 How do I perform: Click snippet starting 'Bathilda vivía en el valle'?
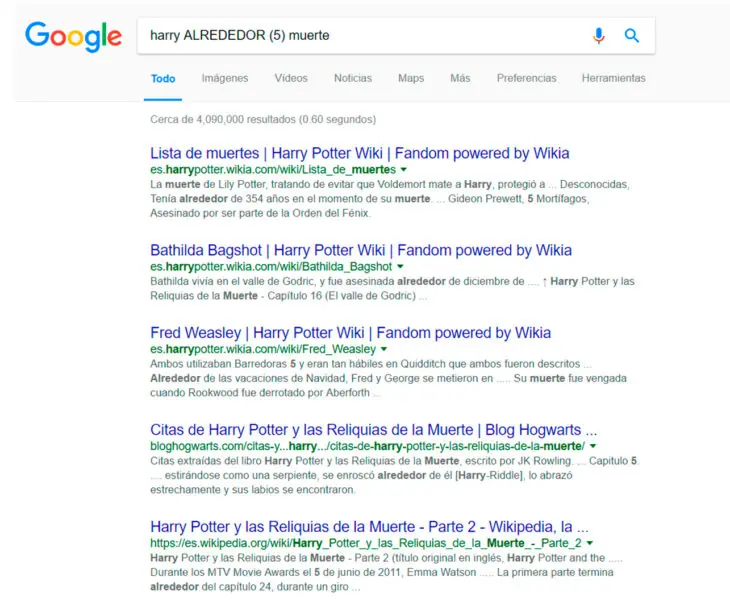tap(392, 289)
